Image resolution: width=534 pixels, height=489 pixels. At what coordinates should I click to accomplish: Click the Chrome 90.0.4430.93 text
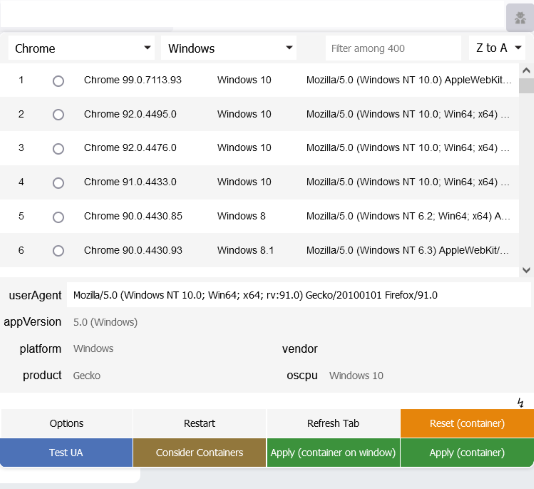tap(133, 250)
